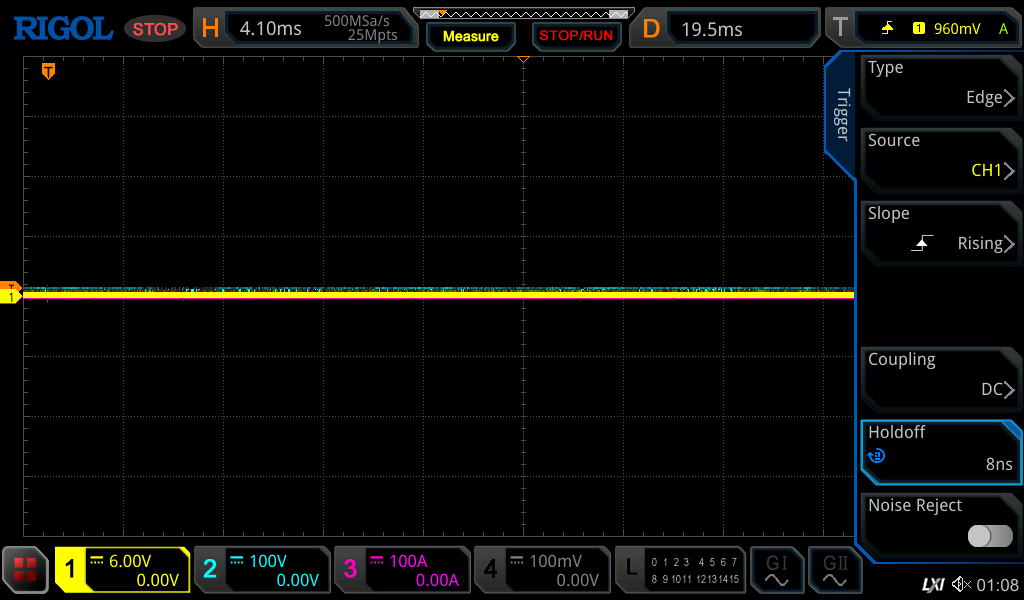Click the LXI network status icon
This screenshot has height=600, width=1024.
932,584
